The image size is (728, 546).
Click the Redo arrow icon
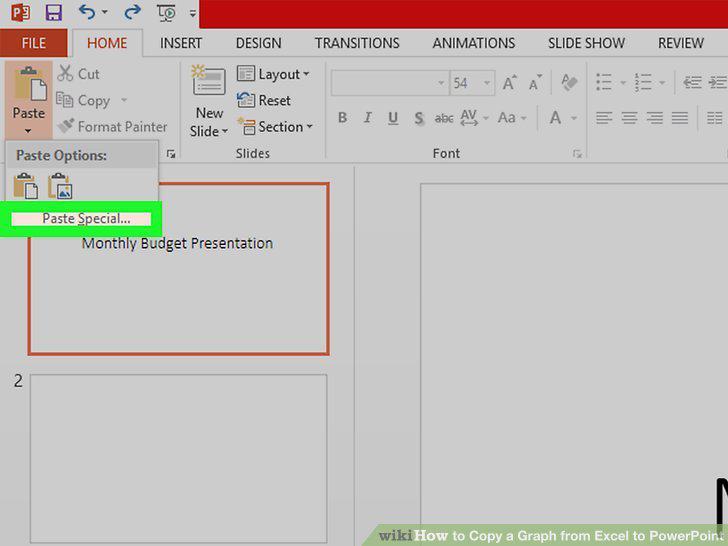pos(132,12)
